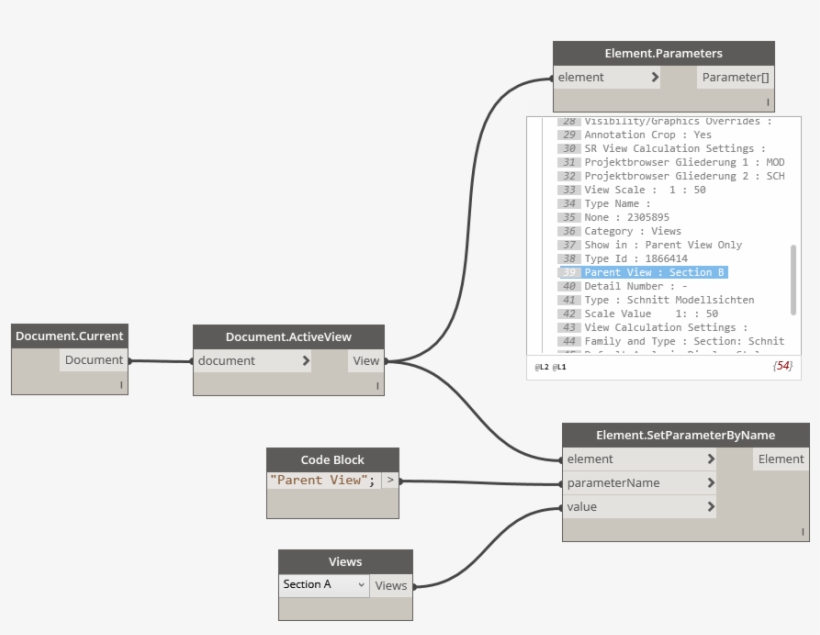Click the Code Block output port arrow
Viewport: 820px width, 635px height.
[x=390, y=481]
